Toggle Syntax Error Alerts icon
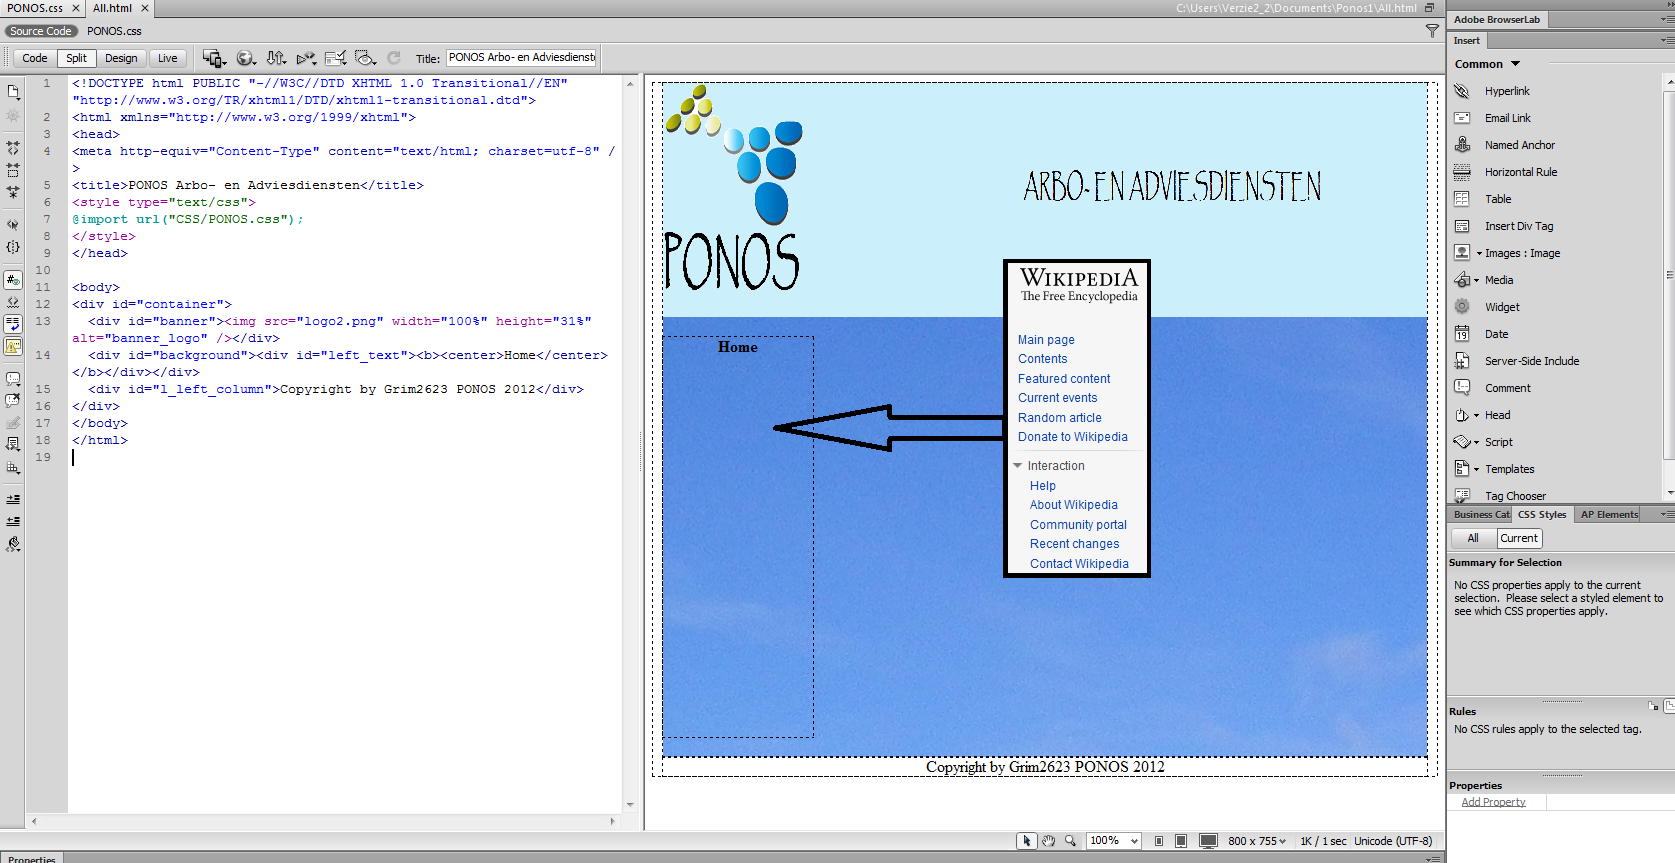The image size is (1675, 863). point(13,346)
